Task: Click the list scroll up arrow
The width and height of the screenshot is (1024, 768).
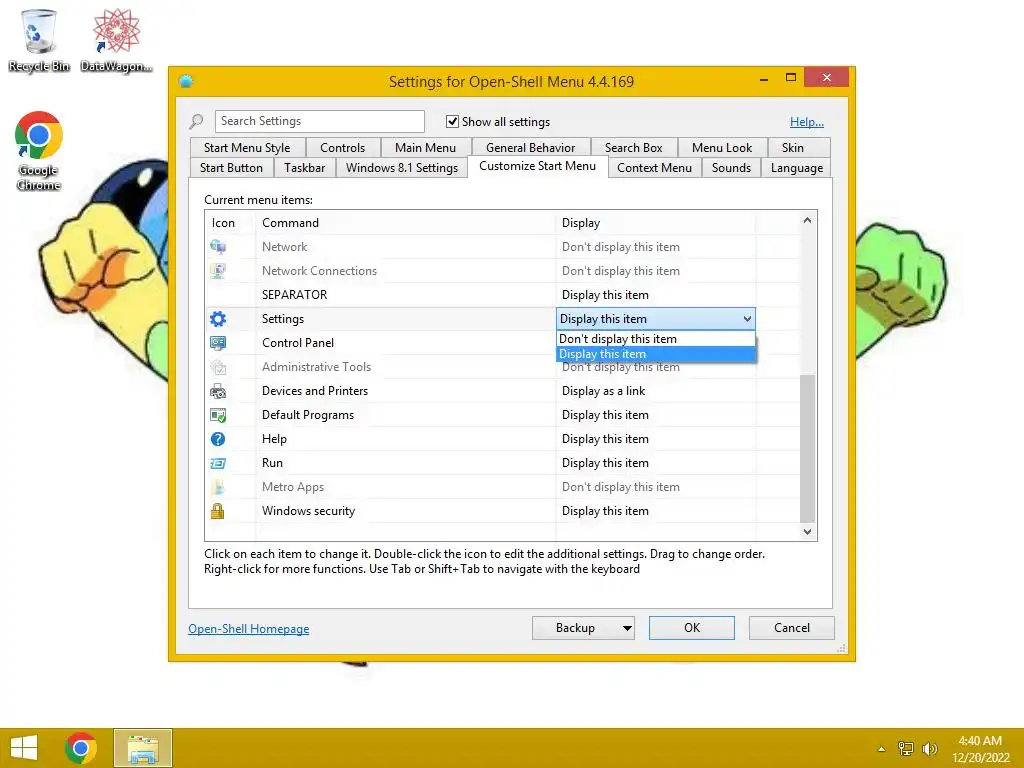Action: tap(807, 221)
